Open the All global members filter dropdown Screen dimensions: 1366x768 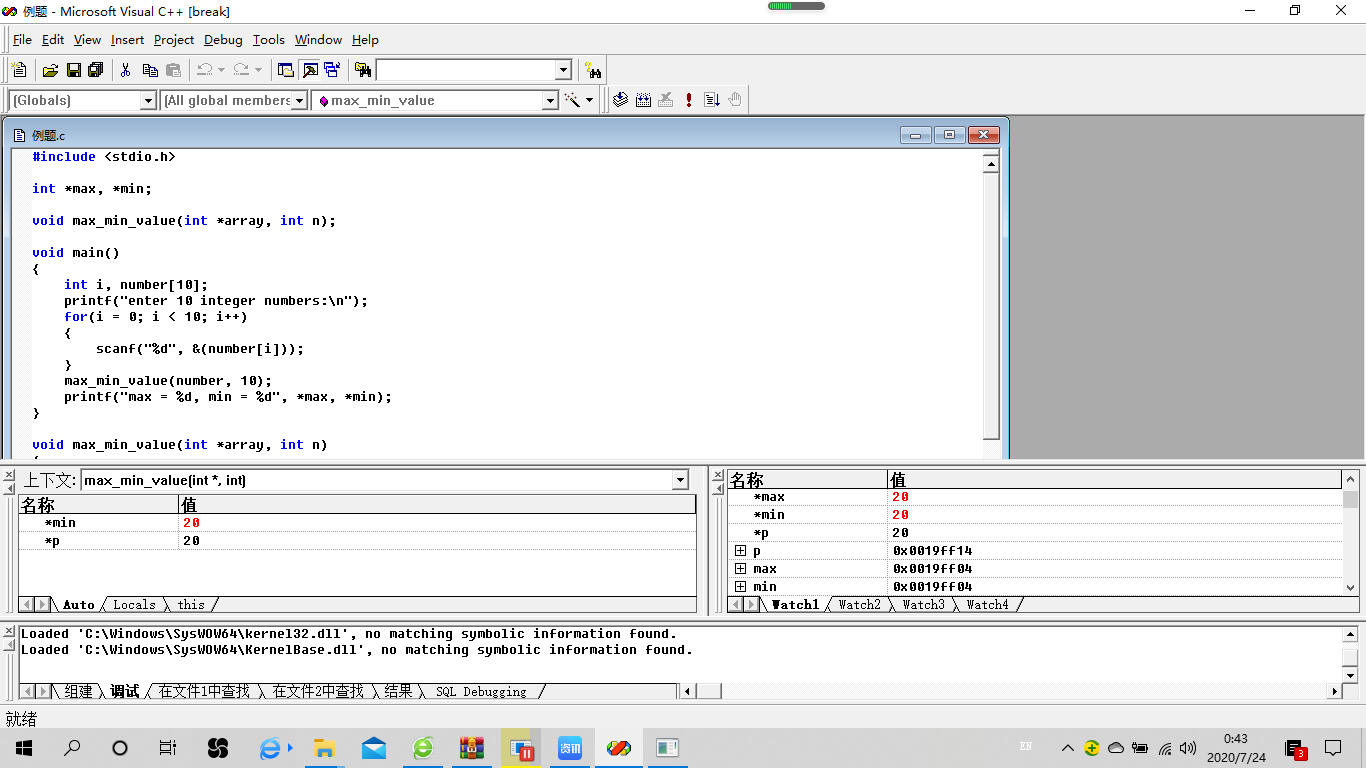point(298,100)
